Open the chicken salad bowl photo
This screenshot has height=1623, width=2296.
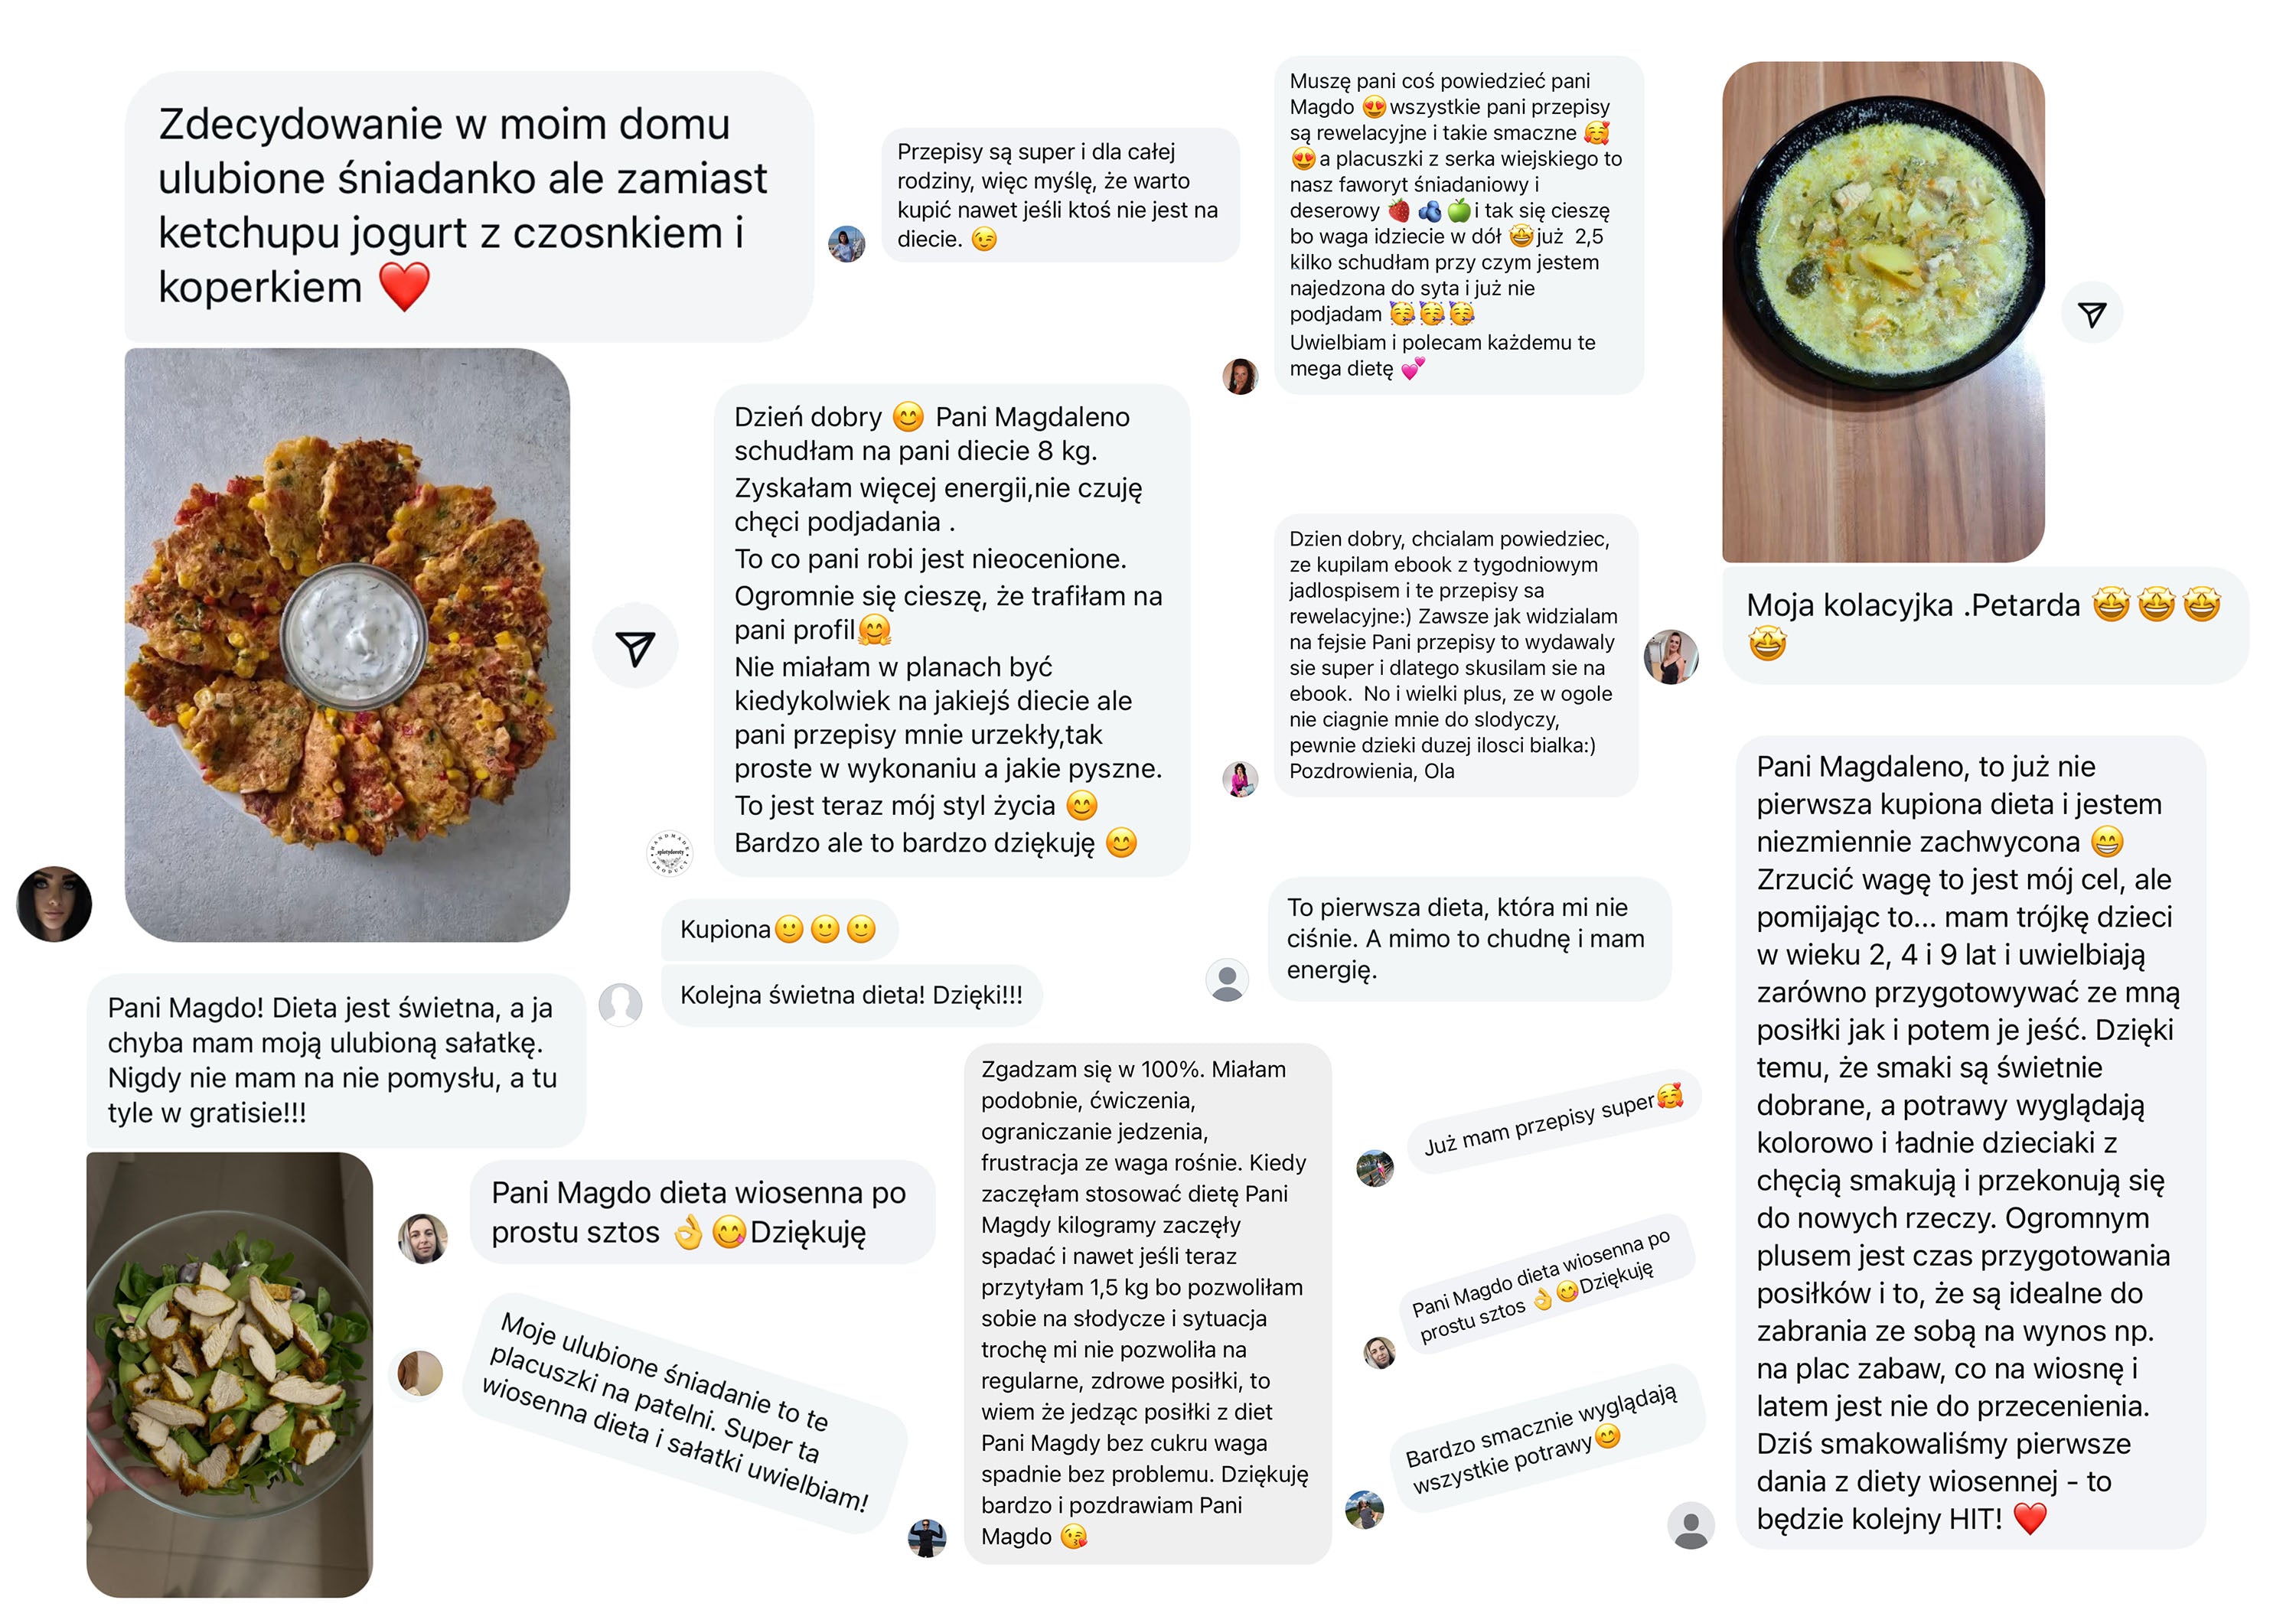pyautogui.click(x=229, y=1374)
